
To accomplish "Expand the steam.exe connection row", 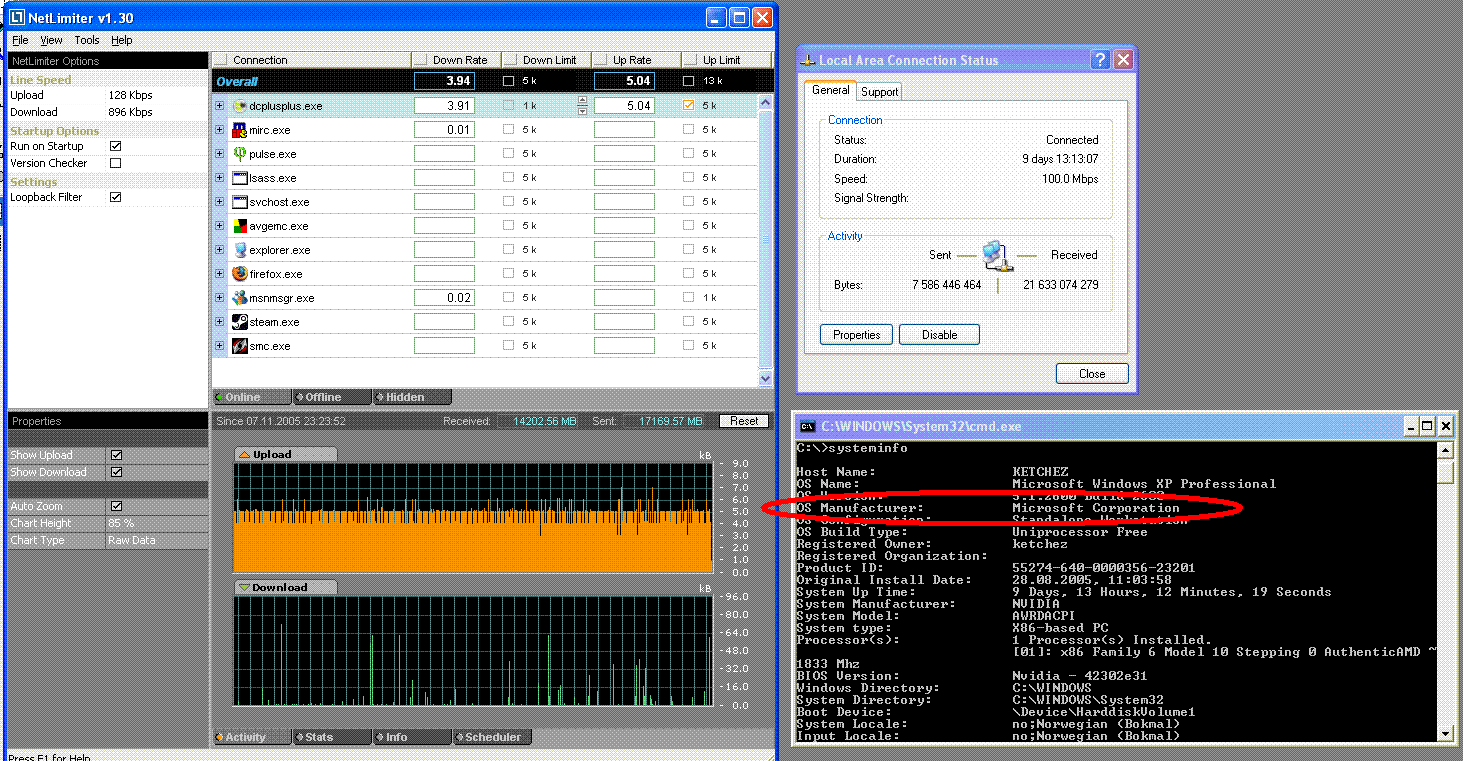I will click(220, 321).
